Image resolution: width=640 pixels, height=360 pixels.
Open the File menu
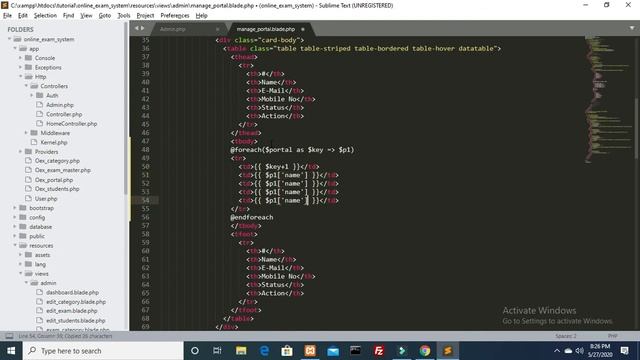[7, 16]
